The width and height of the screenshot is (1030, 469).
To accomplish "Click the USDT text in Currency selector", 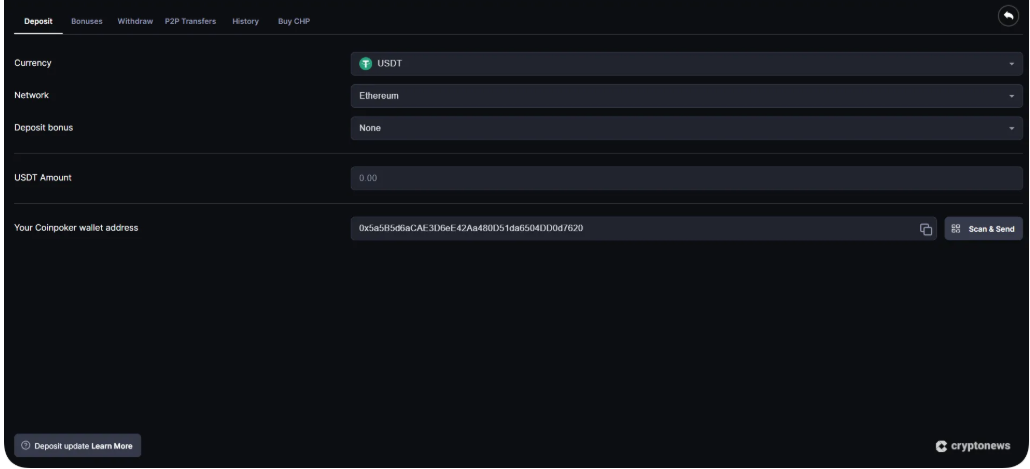I will [x=388, y=64].
